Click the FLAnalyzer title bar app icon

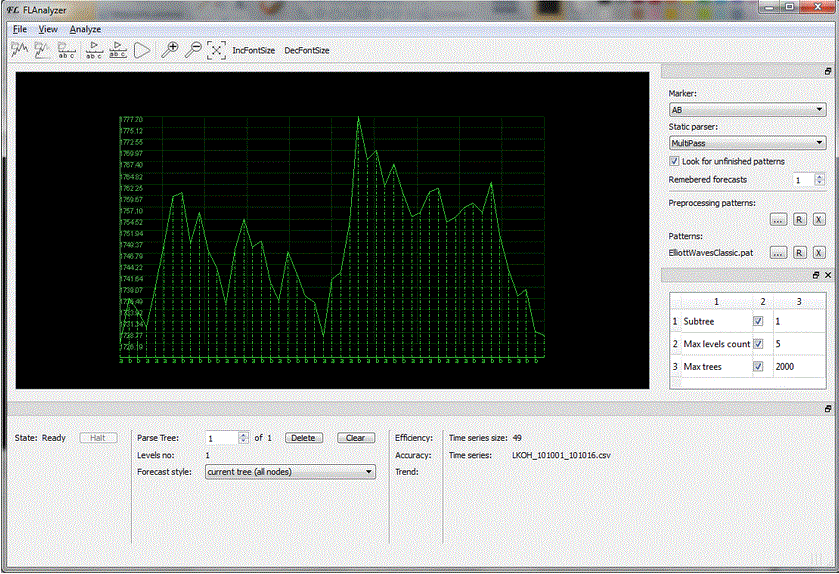tap(12, 10)
